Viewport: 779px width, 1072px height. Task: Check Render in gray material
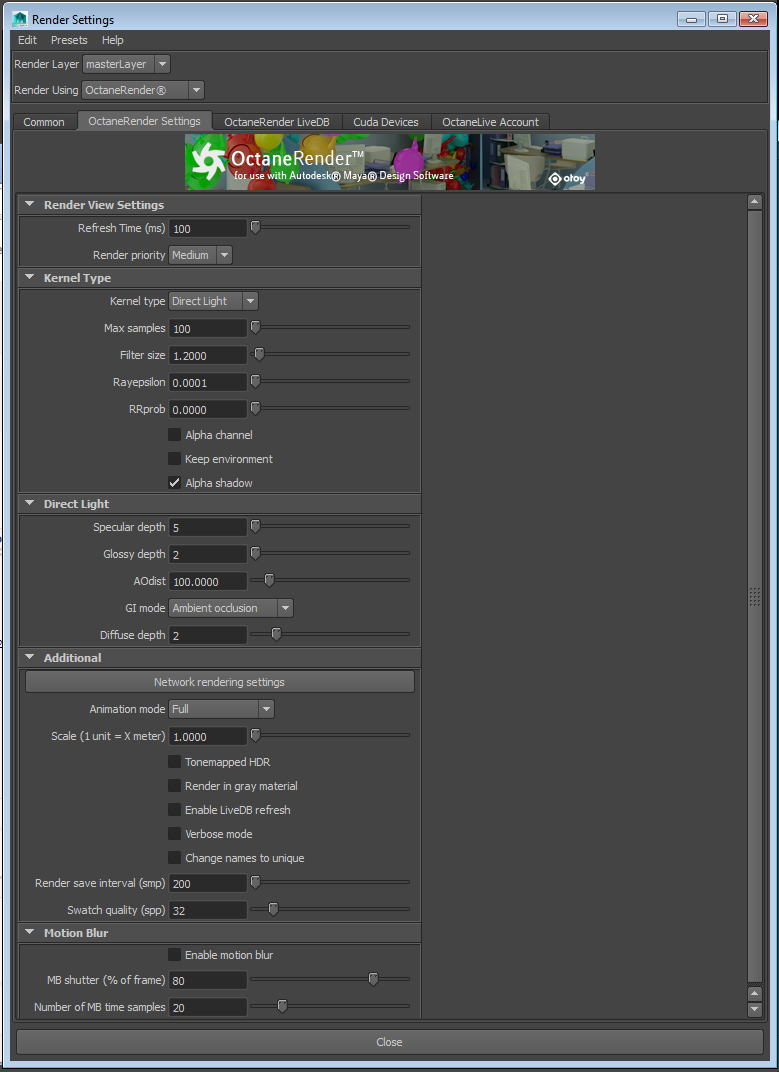[174, 786]
